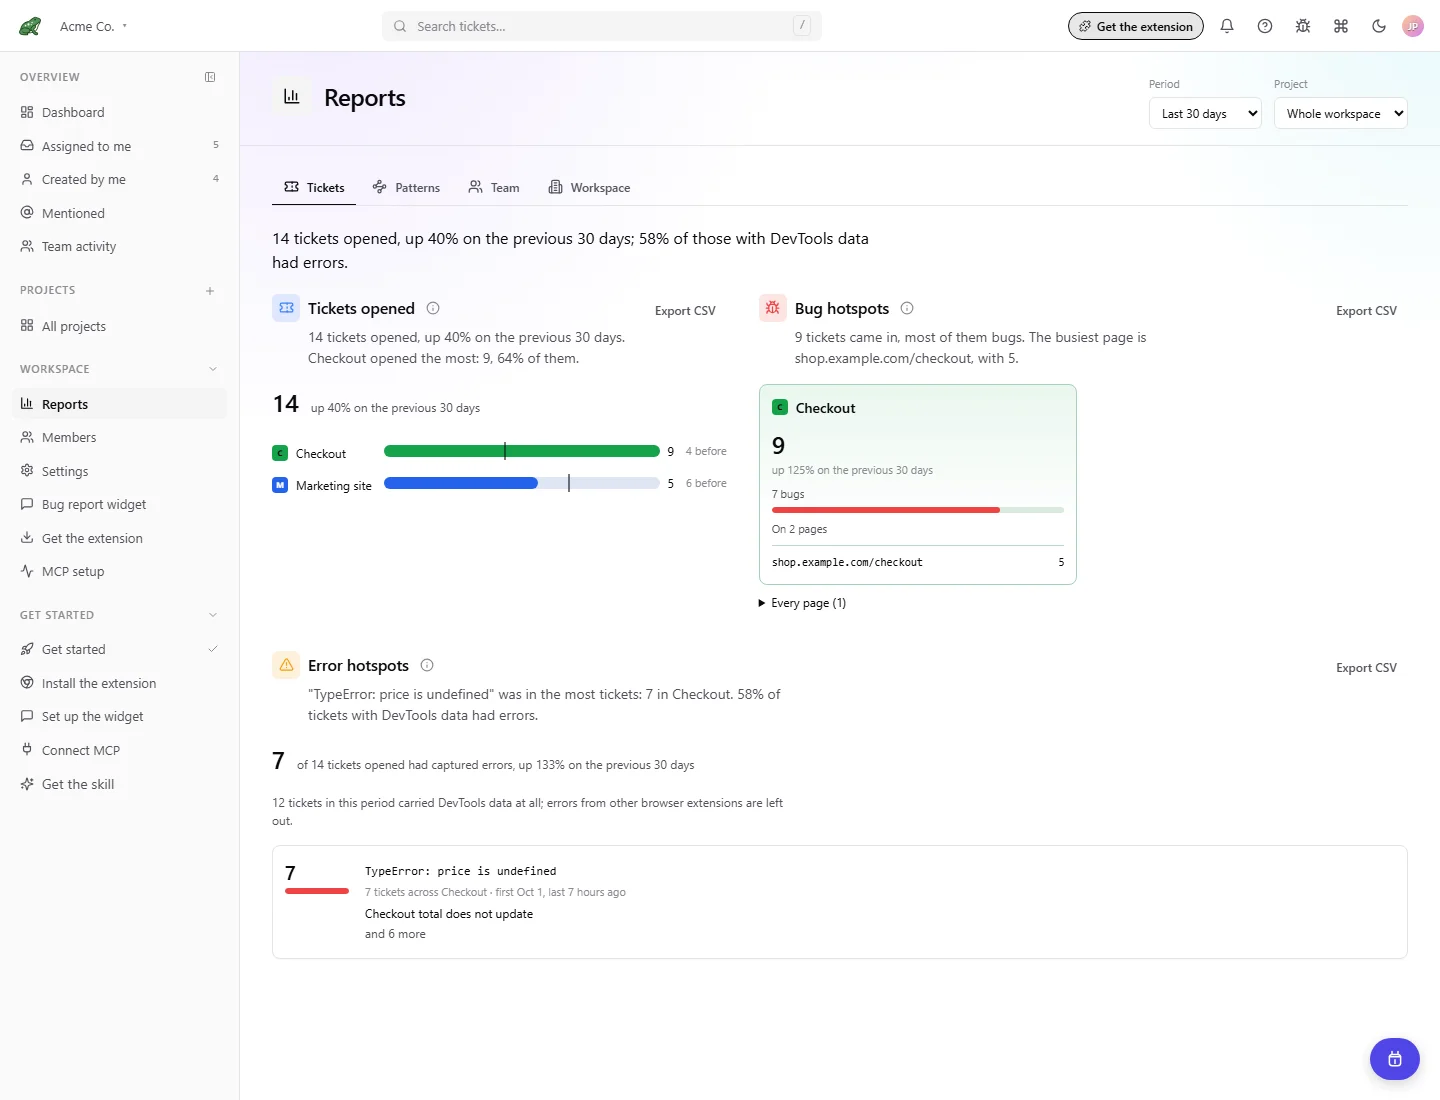1440x1100 pixels.
Task: Open the keyboard shortcuts command icon
Action: click(x=1341, y=26)
